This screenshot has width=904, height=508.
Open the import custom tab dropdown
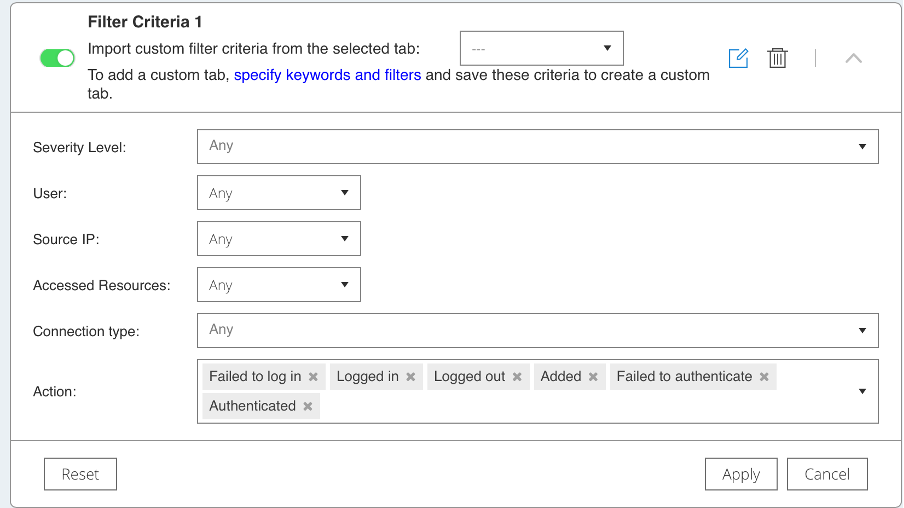[x=541, y=48]
